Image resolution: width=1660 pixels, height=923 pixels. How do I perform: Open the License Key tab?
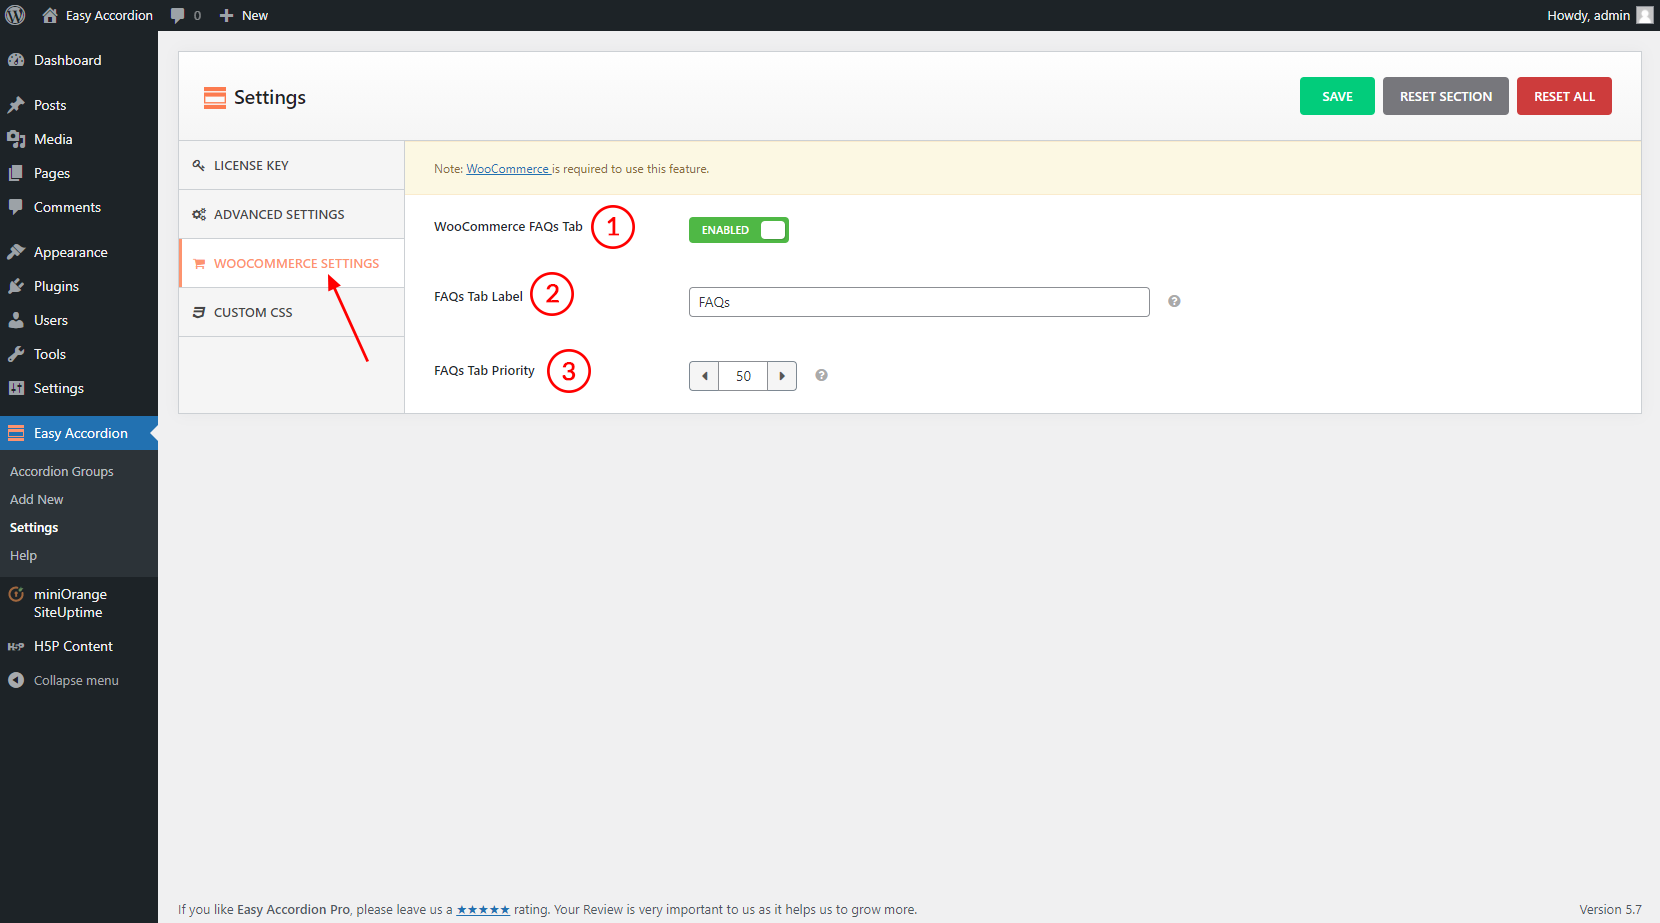(x=251, y=165)
